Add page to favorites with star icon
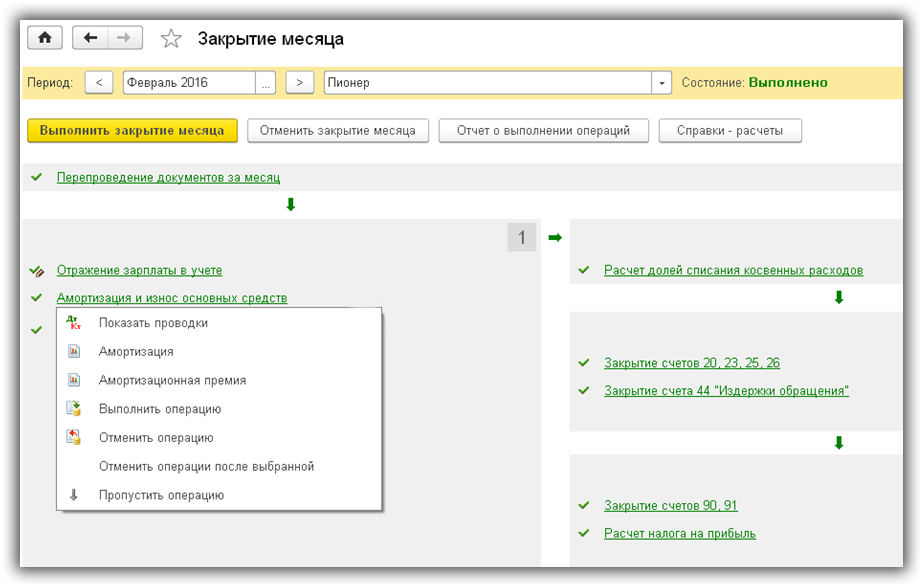 (x=171, y=39)
